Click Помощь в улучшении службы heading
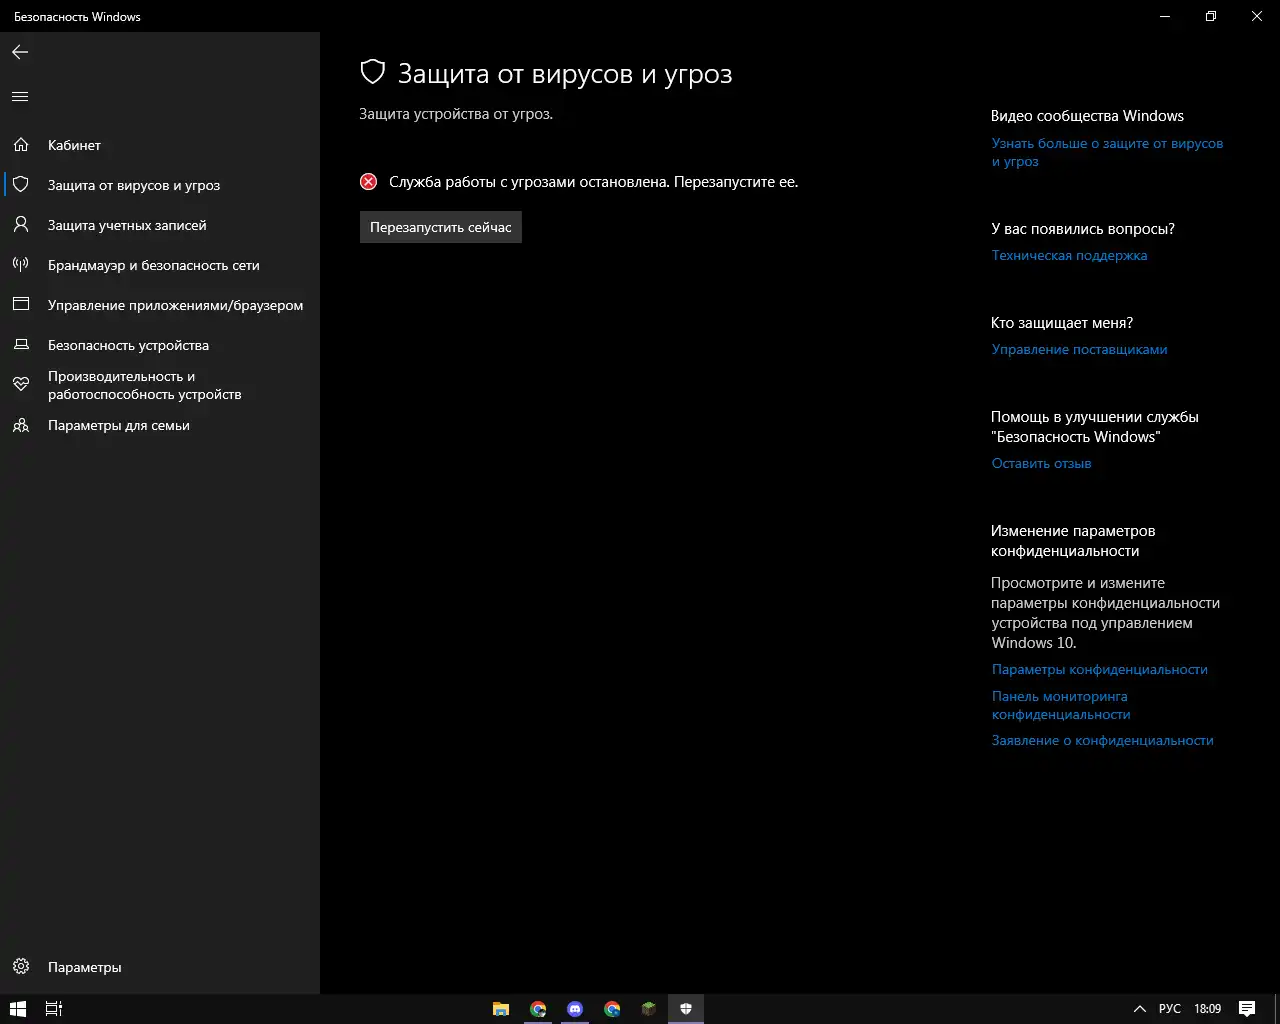The height and width of the screenshot is (1024, 1280). (x=1095, y=427)
